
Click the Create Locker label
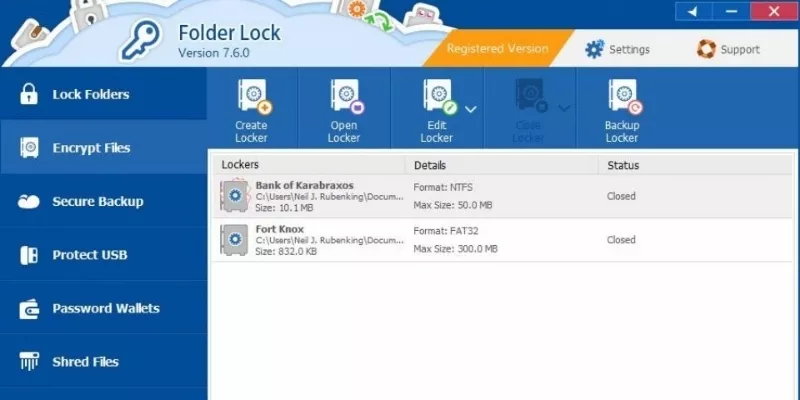coord(251,132)
